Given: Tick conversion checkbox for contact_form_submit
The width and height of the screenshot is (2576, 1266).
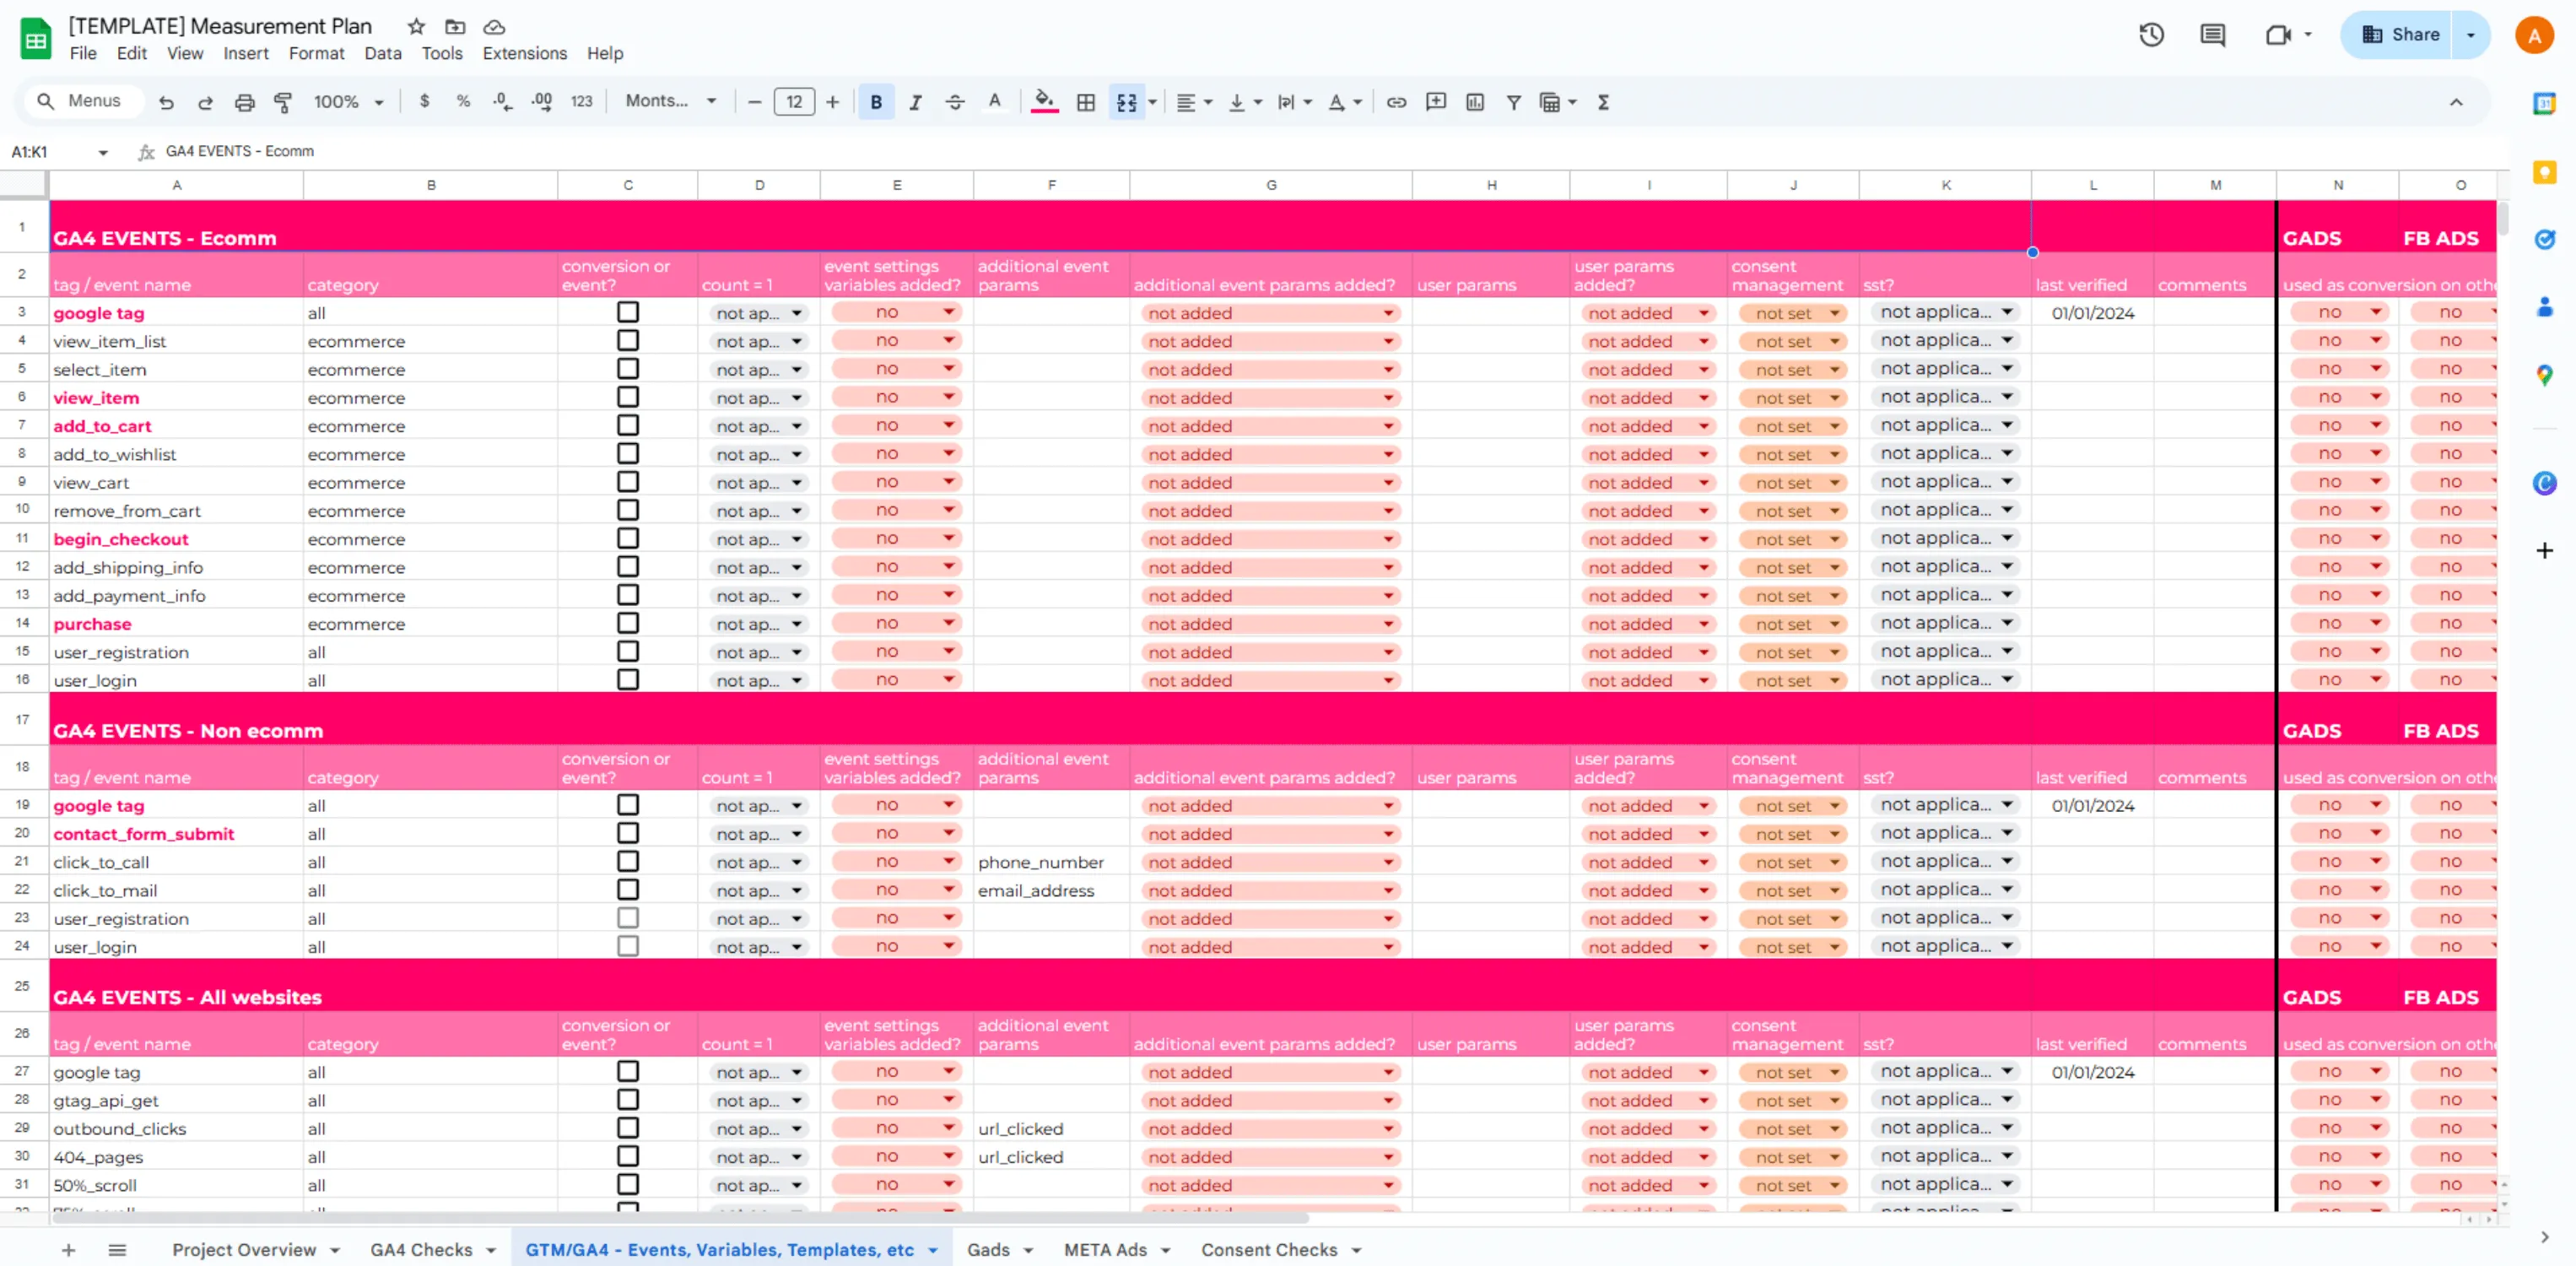Looking at the screenshot, I should [x=628, y=834].
